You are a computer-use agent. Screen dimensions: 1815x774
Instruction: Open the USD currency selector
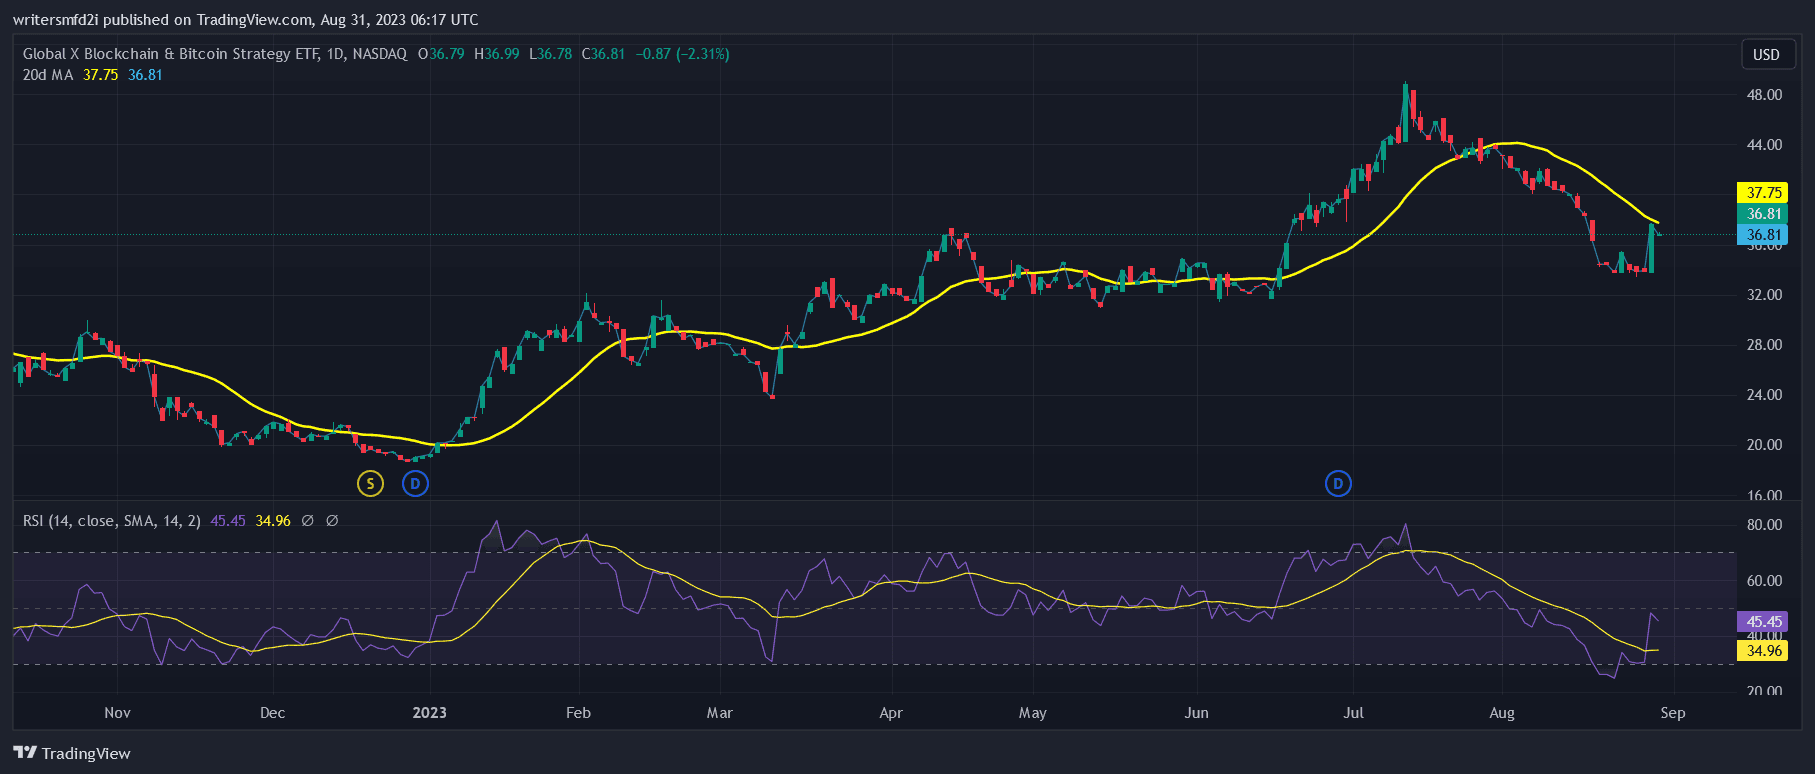1766,54
